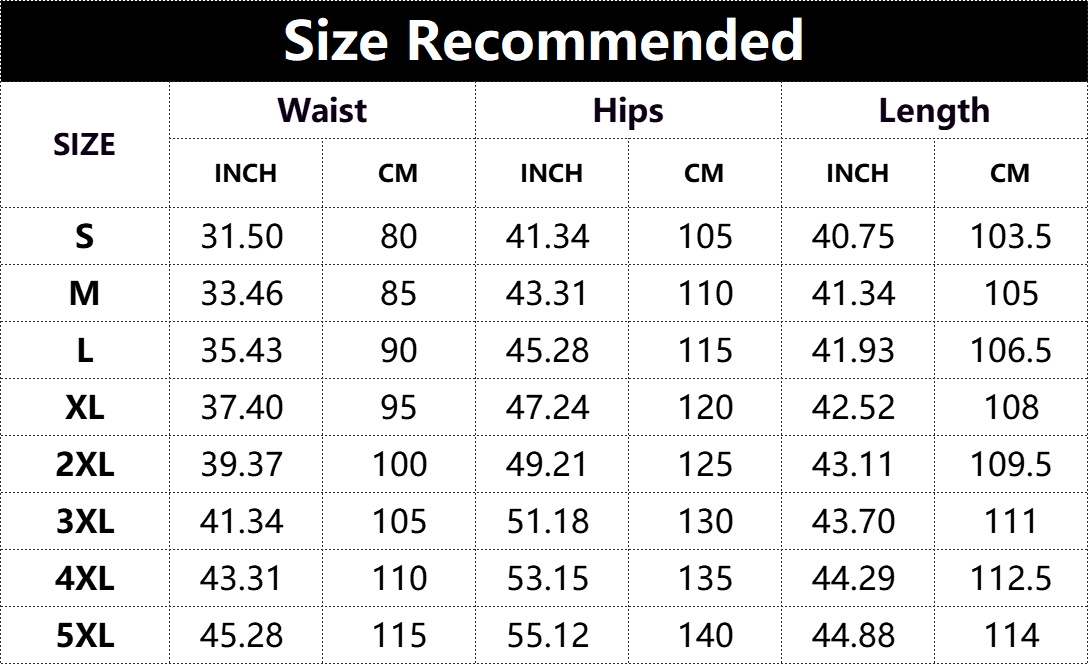
Task: Click the CM subheader under Length
Action: click(1010, 173)
